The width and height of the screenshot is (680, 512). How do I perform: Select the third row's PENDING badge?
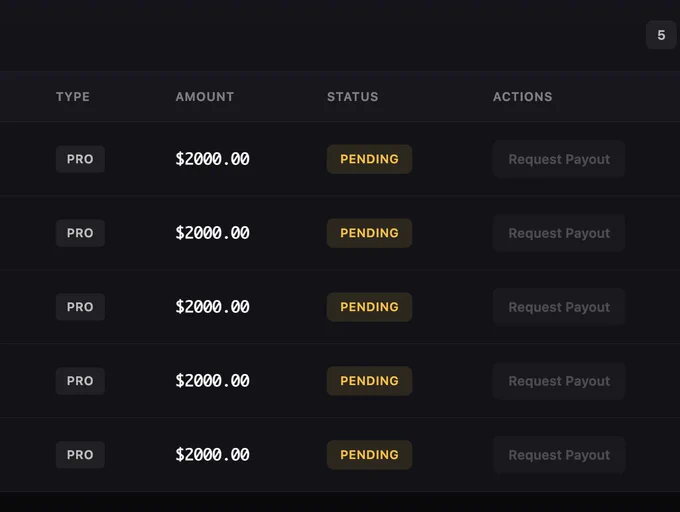click(369, 307)
